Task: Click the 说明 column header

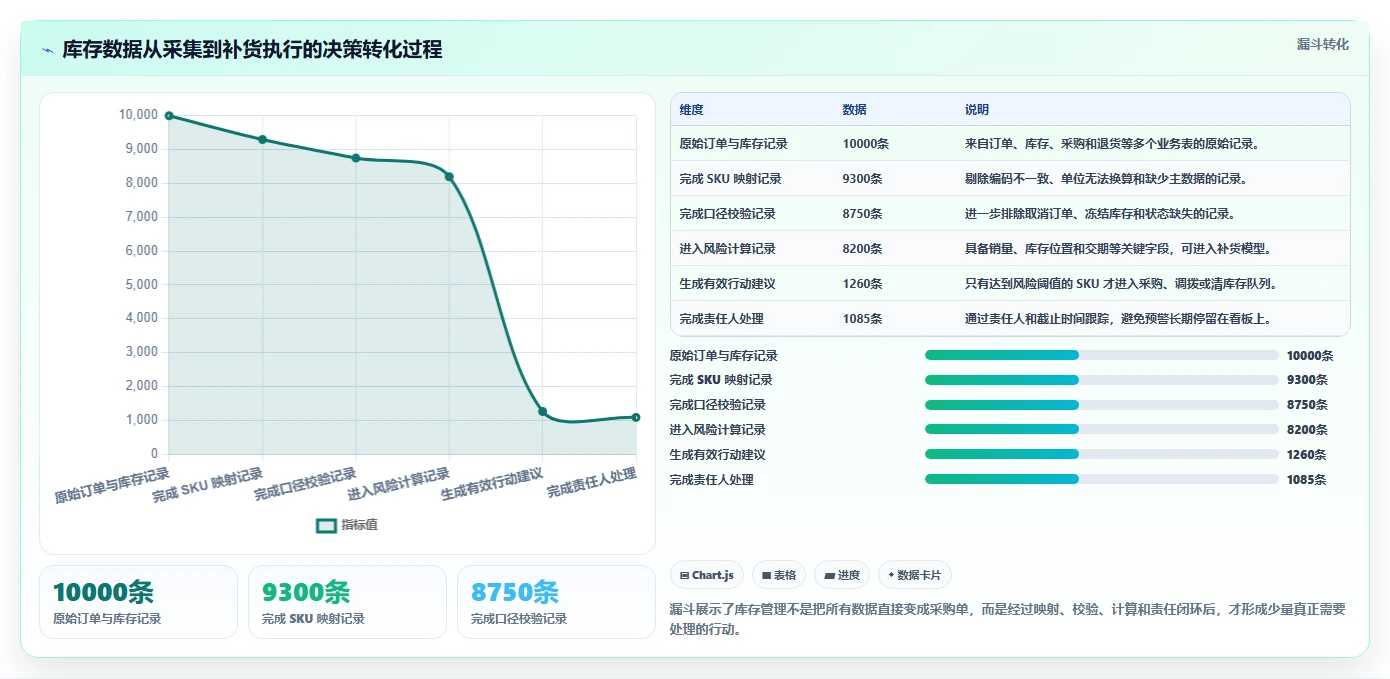Action: click(x=977, y=110)
